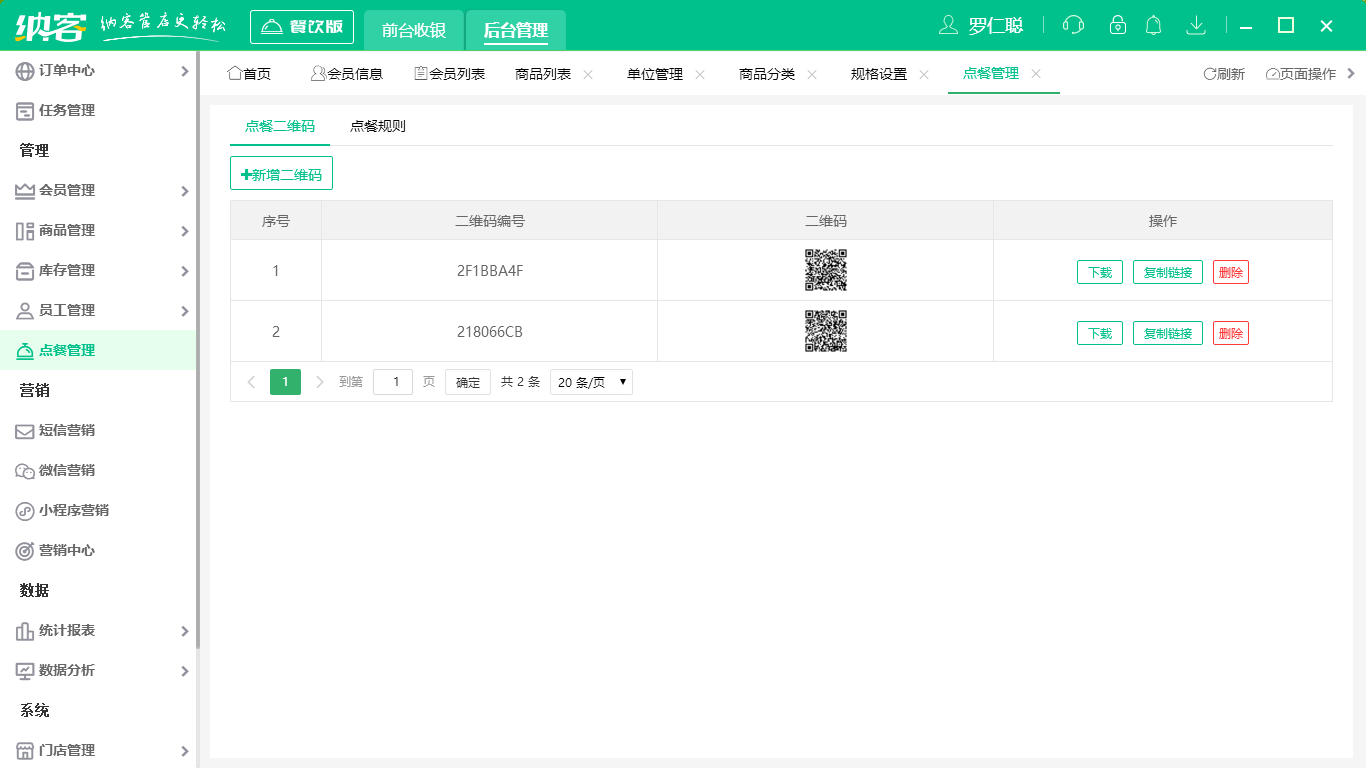Click the 新增二维码 button
The image size is (1366, 768).
[x=281, y=174]
